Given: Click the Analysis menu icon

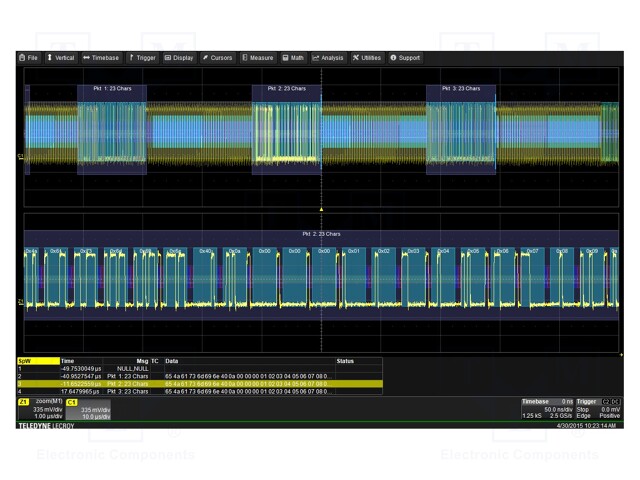Looking at the screenshot, I should click(316, 58).
